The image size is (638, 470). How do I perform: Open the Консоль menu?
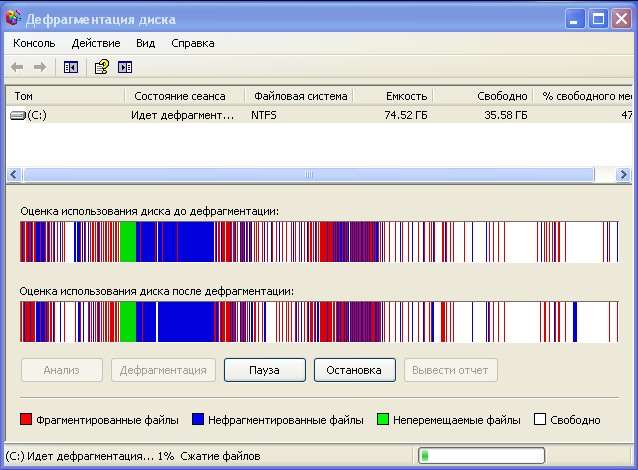coord(34,43)
